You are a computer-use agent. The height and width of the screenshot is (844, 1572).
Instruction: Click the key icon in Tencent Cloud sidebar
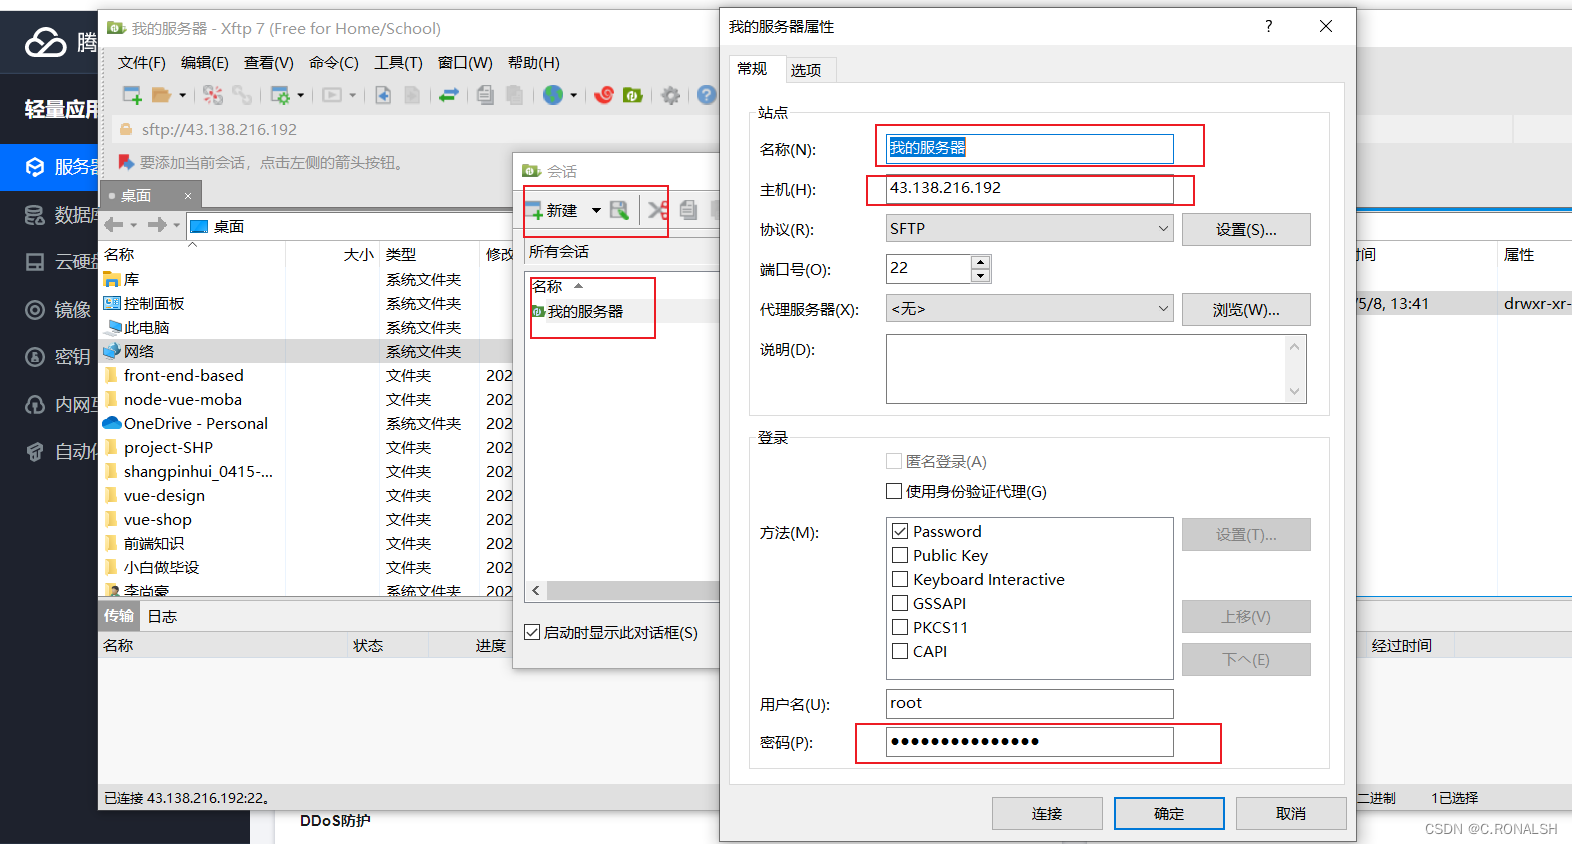click(x=35, y=357)
